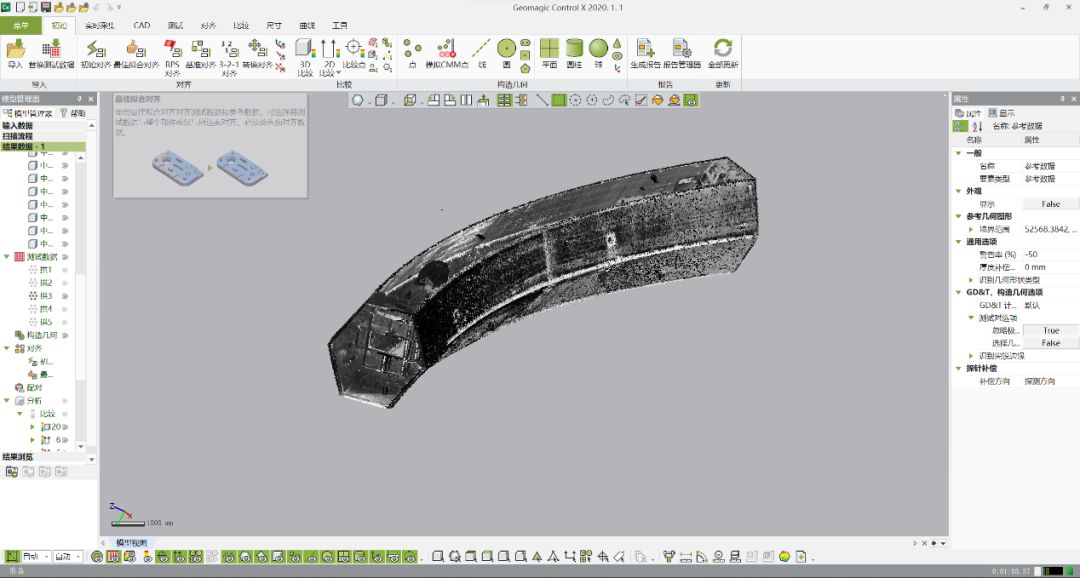Collapse the 分析 tree node
The width and height of the screenshot is (1080, 578).
tap(7, 401)
